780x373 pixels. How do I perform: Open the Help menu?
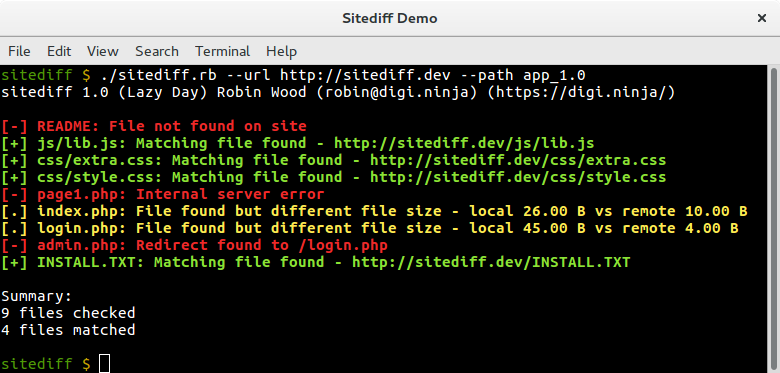282,51
